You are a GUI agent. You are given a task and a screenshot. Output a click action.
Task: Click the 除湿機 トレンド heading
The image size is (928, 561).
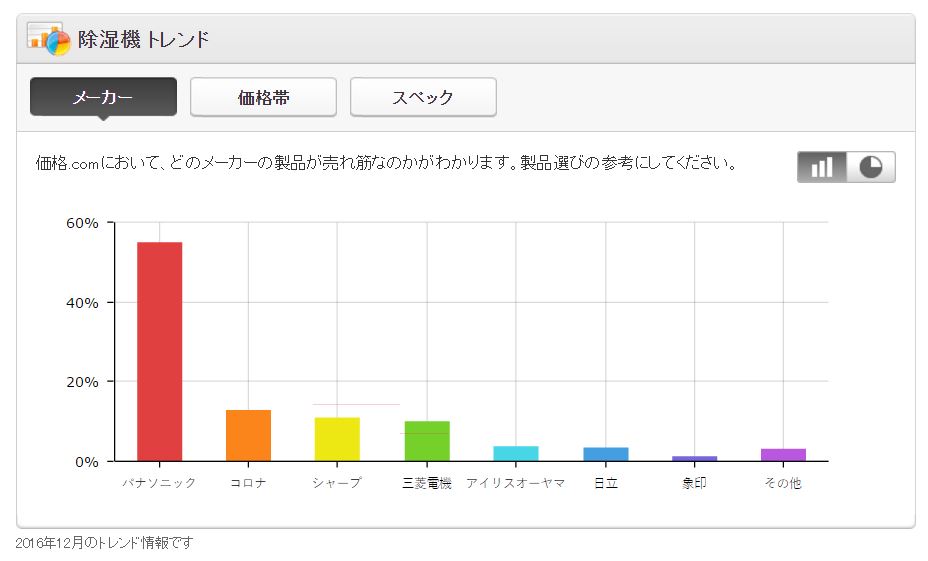point(144,40)
